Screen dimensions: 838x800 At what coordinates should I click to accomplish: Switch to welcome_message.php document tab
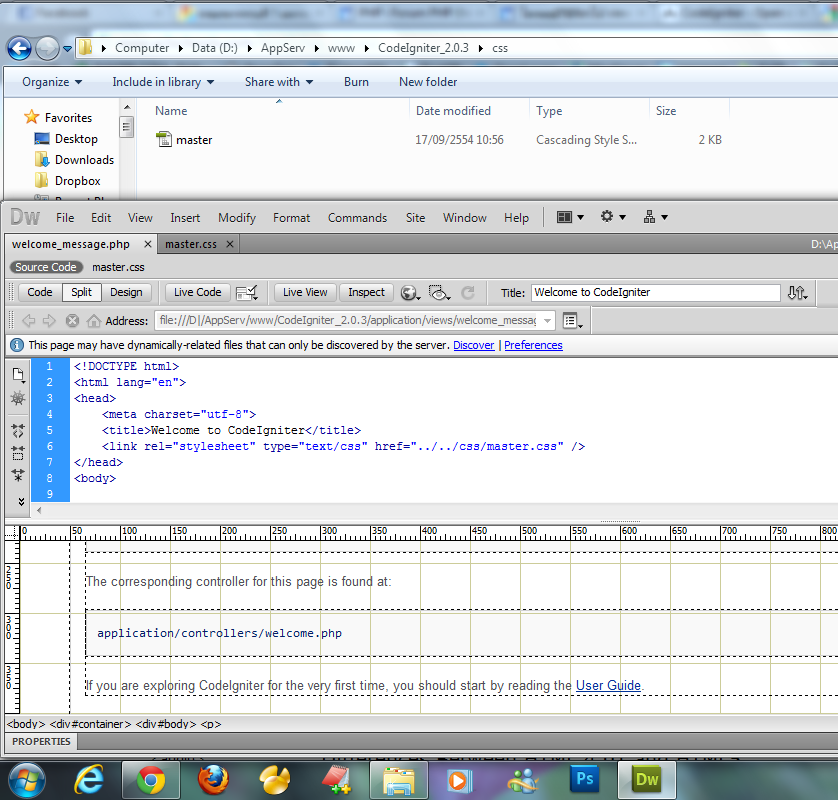(x=71, y=244)
